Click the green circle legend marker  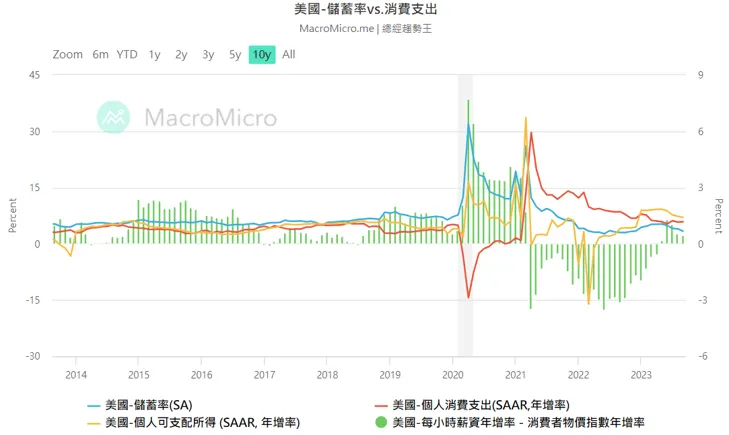(379, 423)
